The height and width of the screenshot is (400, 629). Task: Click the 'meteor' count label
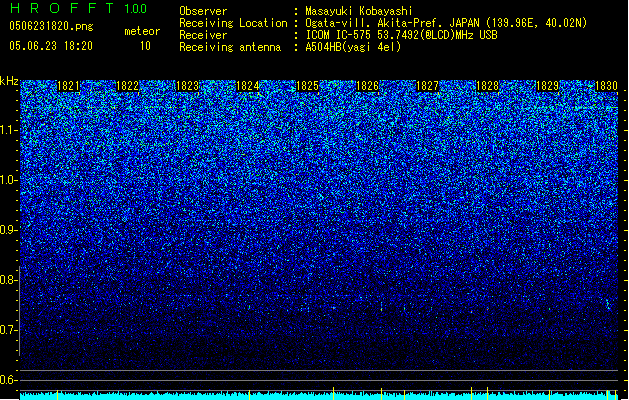click(142, 31)
